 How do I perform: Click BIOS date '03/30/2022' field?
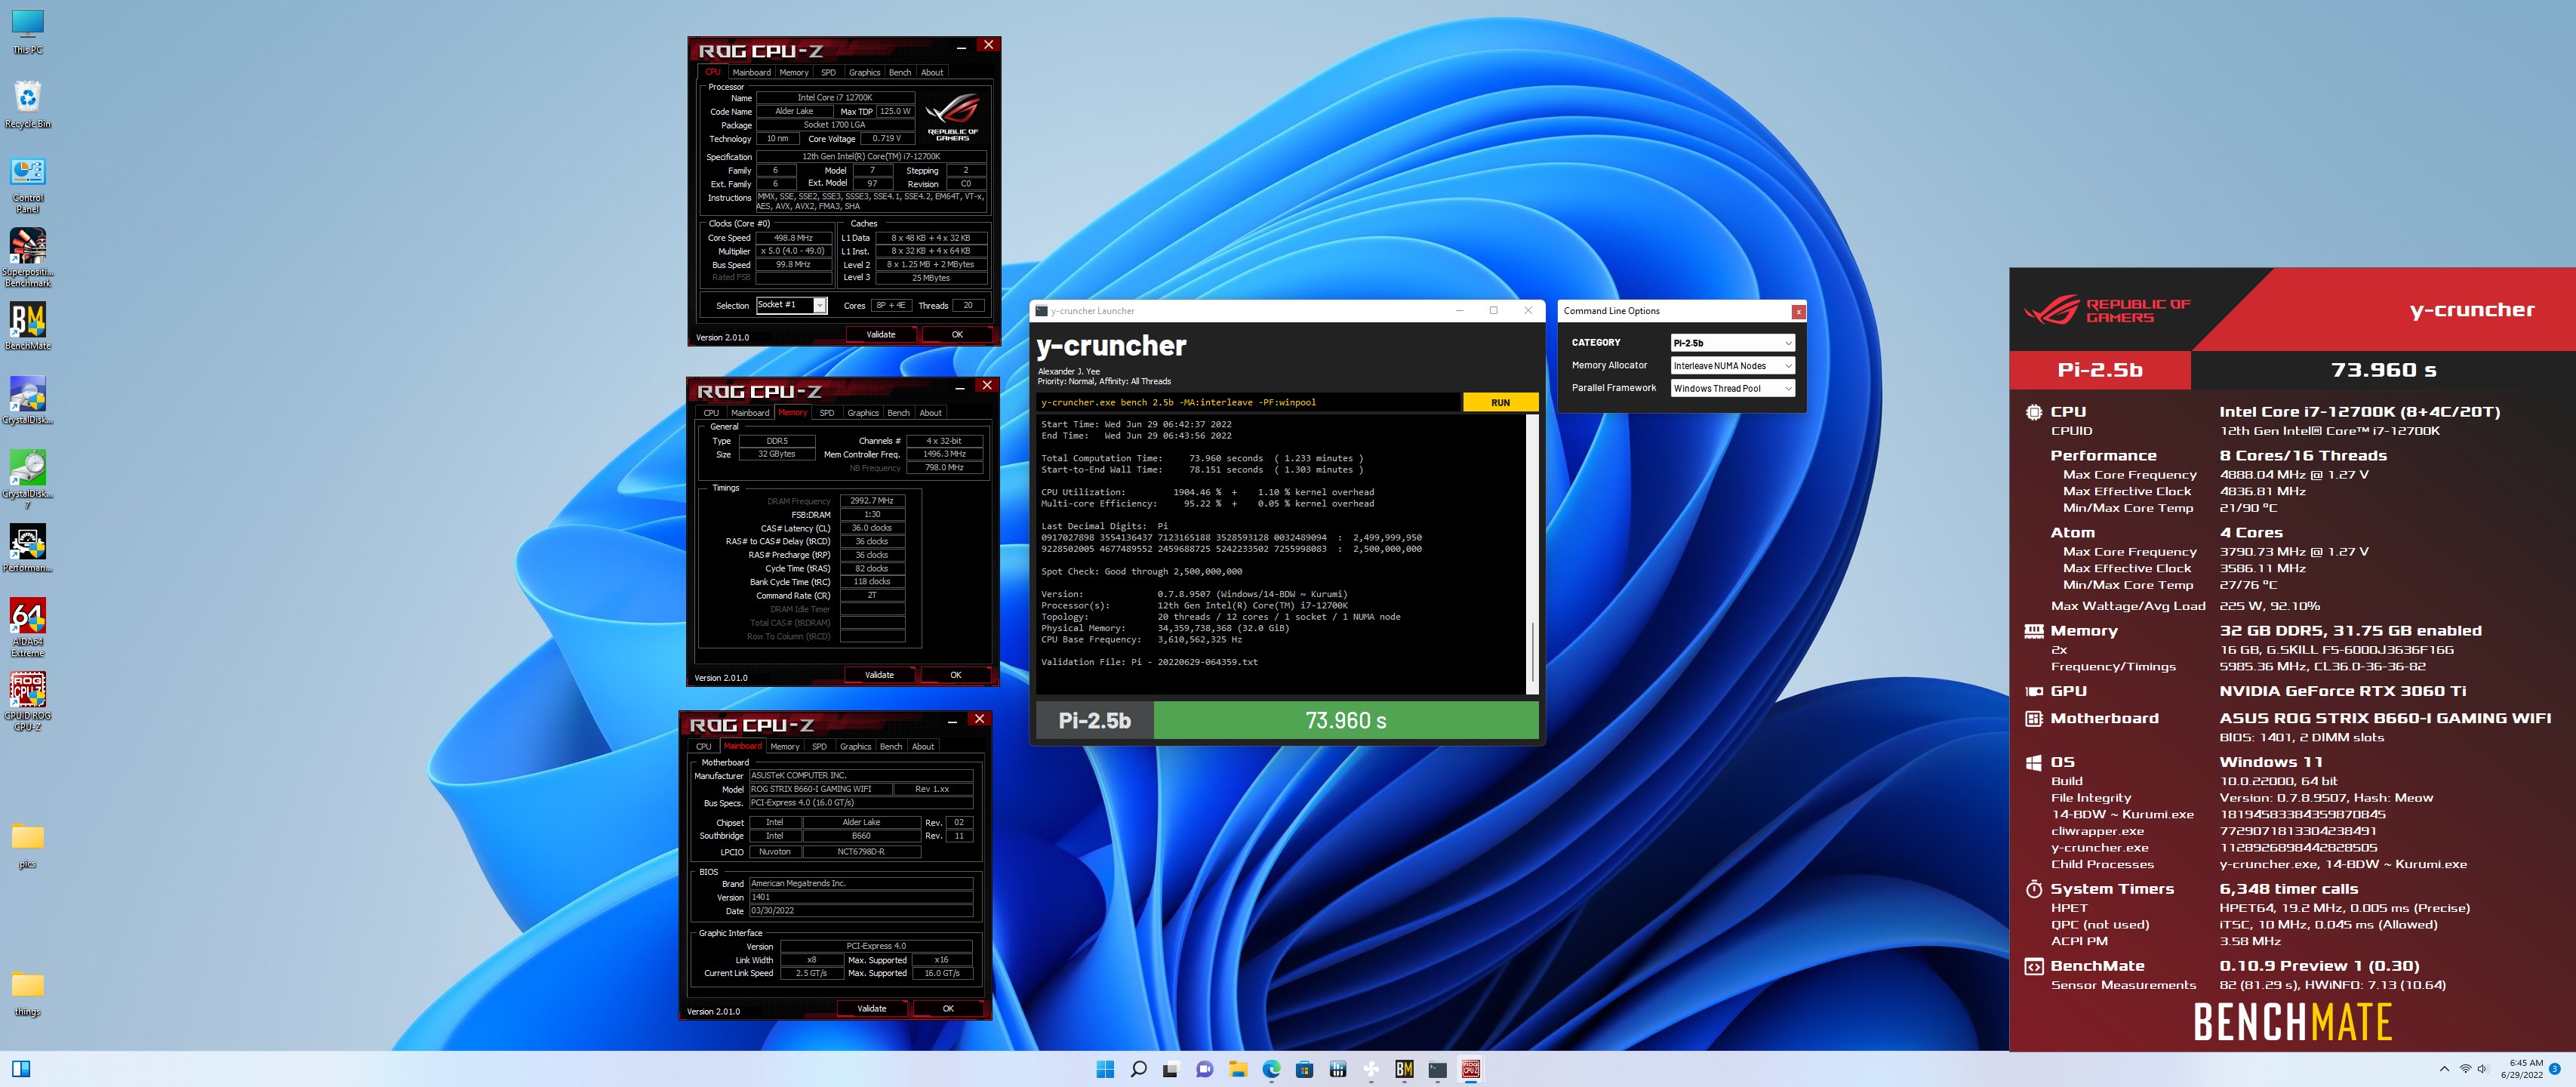click(x=860, y=911)
